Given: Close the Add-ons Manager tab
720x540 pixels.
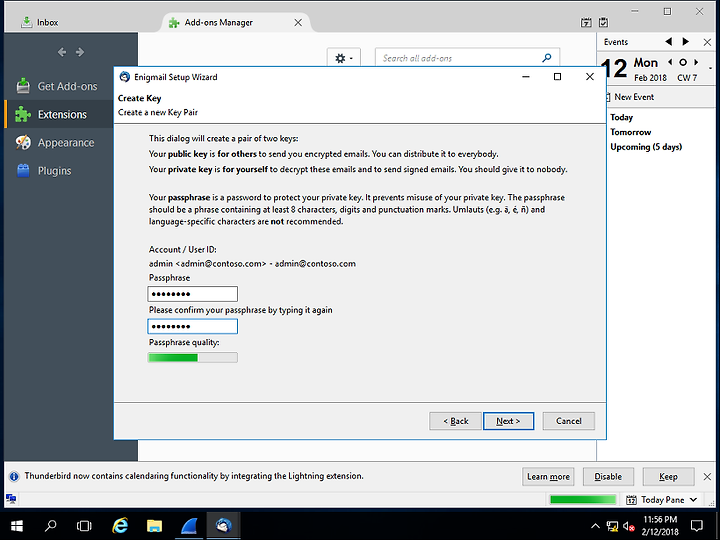Looking at the screenshot, I should tap(298, 22).
